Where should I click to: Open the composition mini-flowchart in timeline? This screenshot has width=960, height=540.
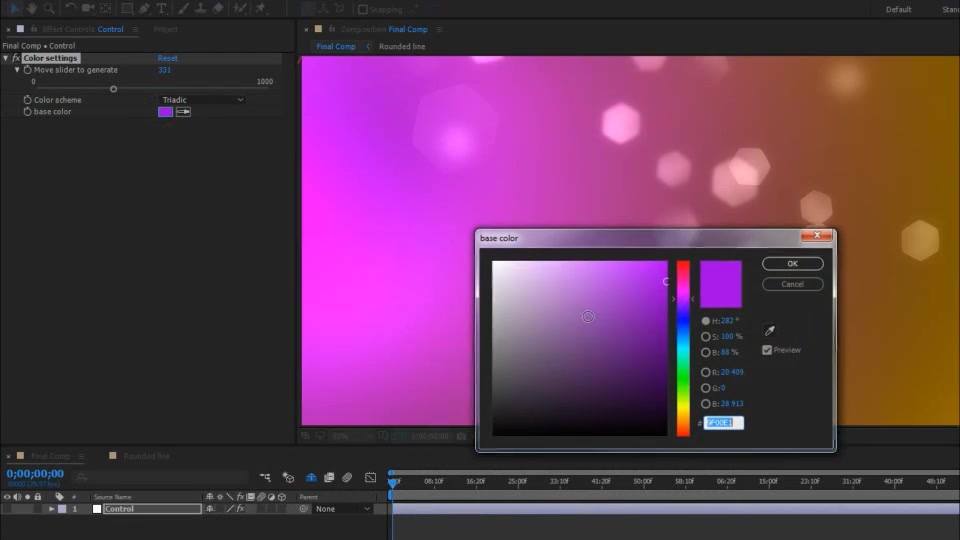click(x=265, y=477)
